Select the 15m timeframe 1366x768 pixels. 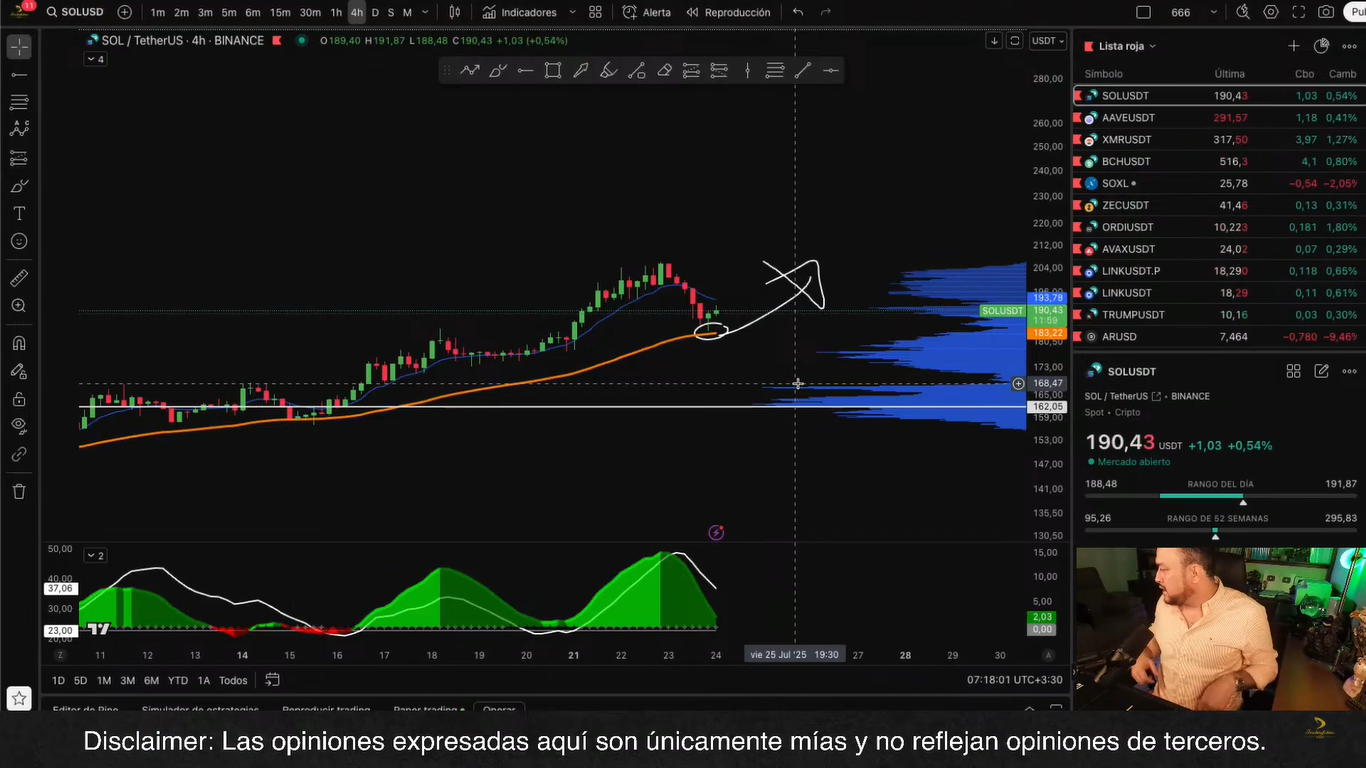point(281,12)
